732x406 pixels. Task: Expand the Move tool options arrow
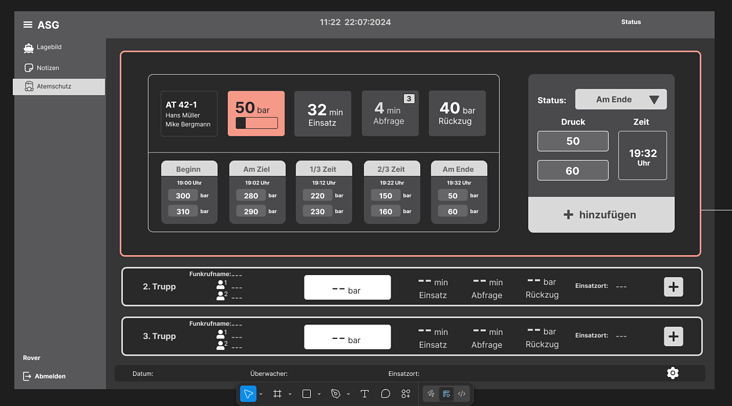pyautogui.click(x=261, y=394)
